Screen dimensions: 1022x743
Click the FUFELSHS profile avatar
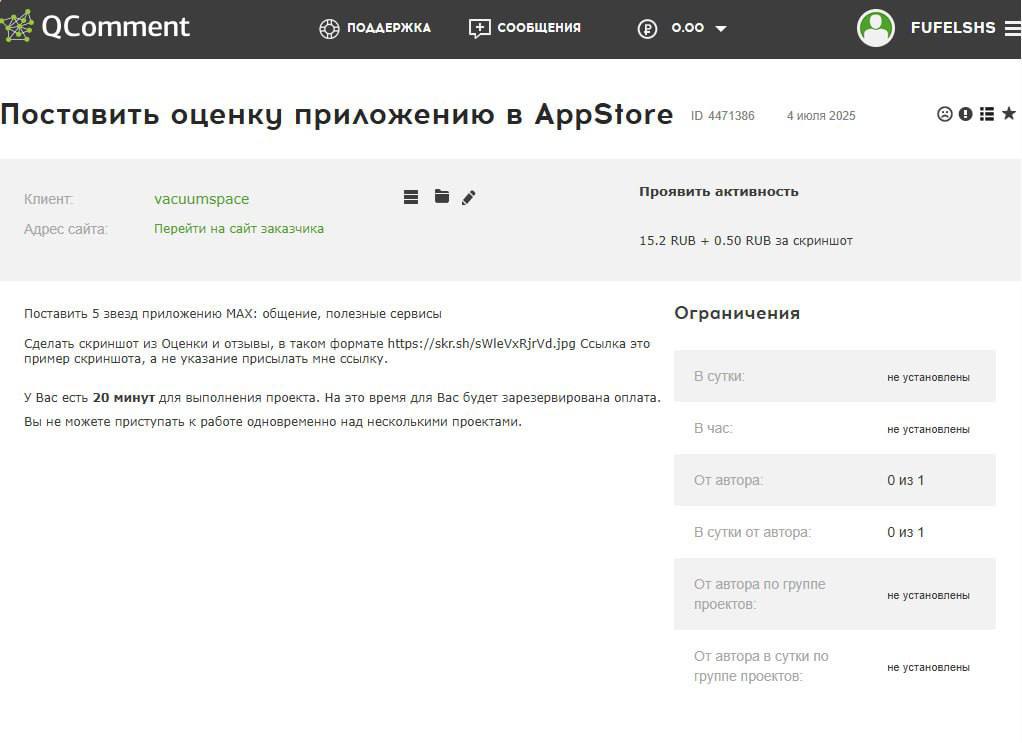click(876, 28)
